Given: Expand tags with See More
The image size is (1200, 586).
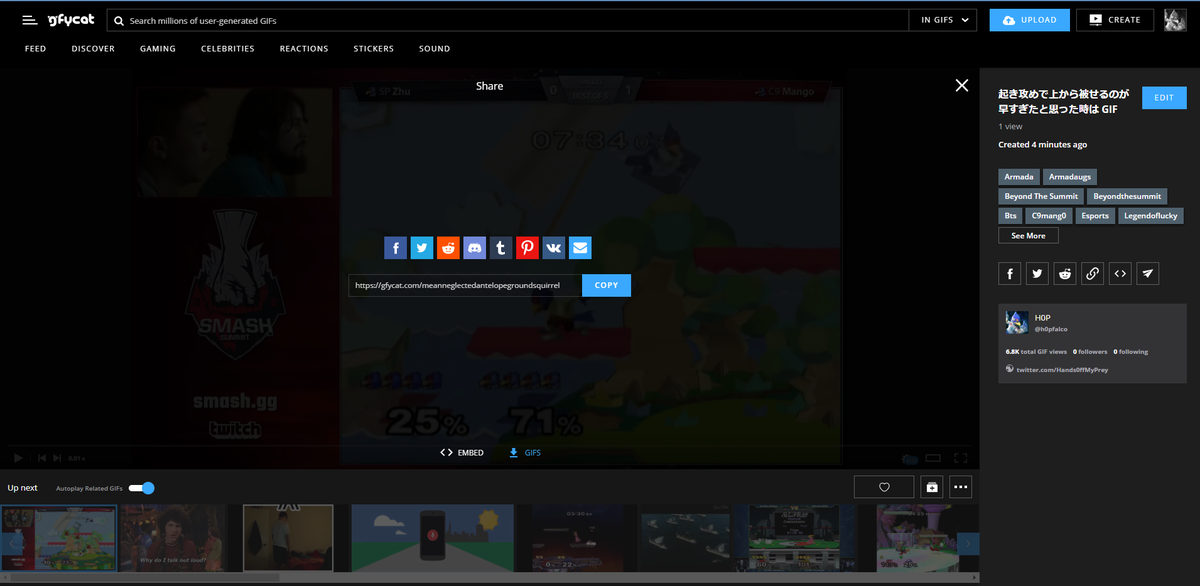Looking at the screenshot, I should pyautogui.click(x=1028, y=236).
